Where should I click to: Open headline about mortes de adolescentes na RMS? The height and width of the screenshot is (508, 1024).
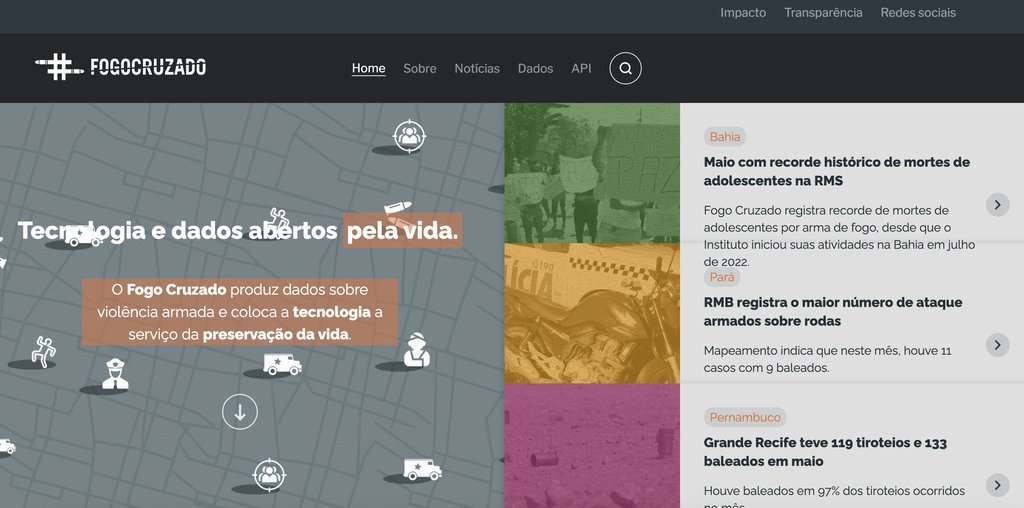(x=837, y=171)
